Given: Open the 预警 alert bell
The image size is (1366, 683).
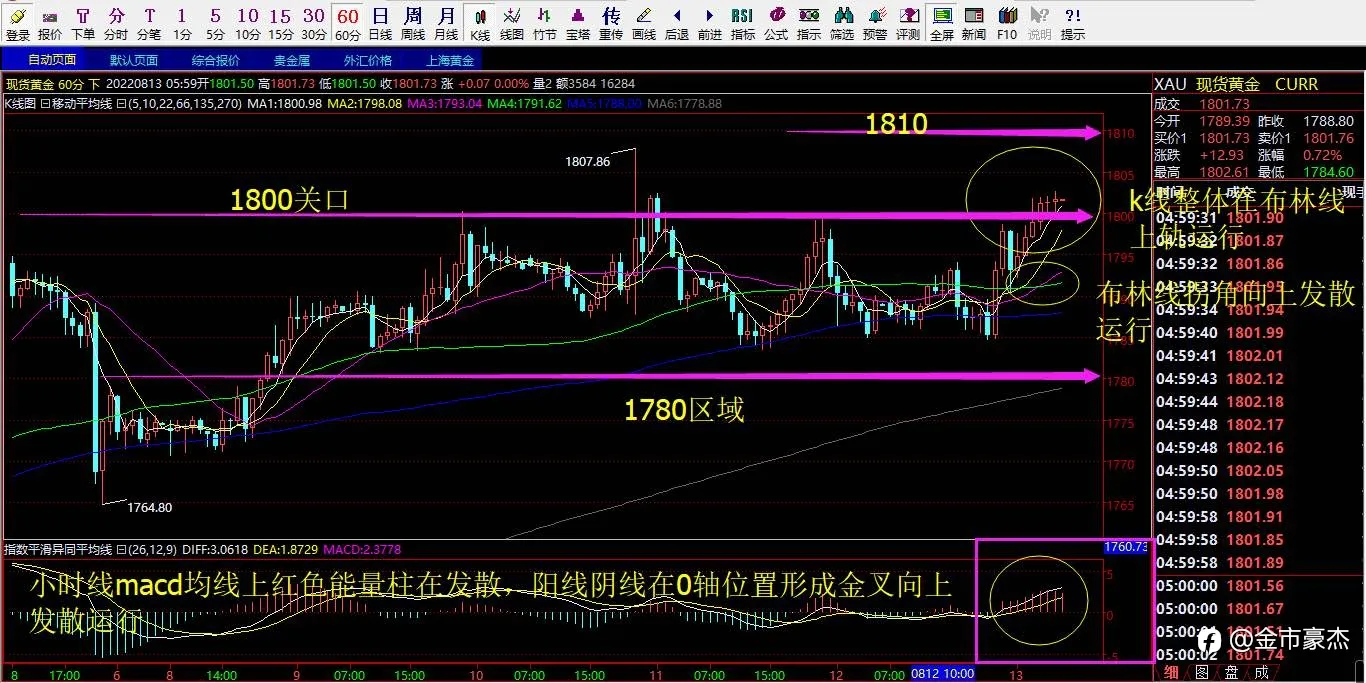Looking at the screenshot, I should point(875,22).
